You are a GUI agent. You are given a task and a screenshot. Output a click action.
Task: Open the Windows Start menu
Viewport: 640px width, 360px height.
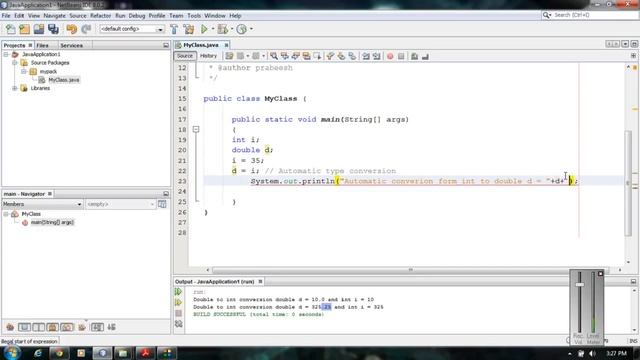pyautogui.click(x=11, y=353)
